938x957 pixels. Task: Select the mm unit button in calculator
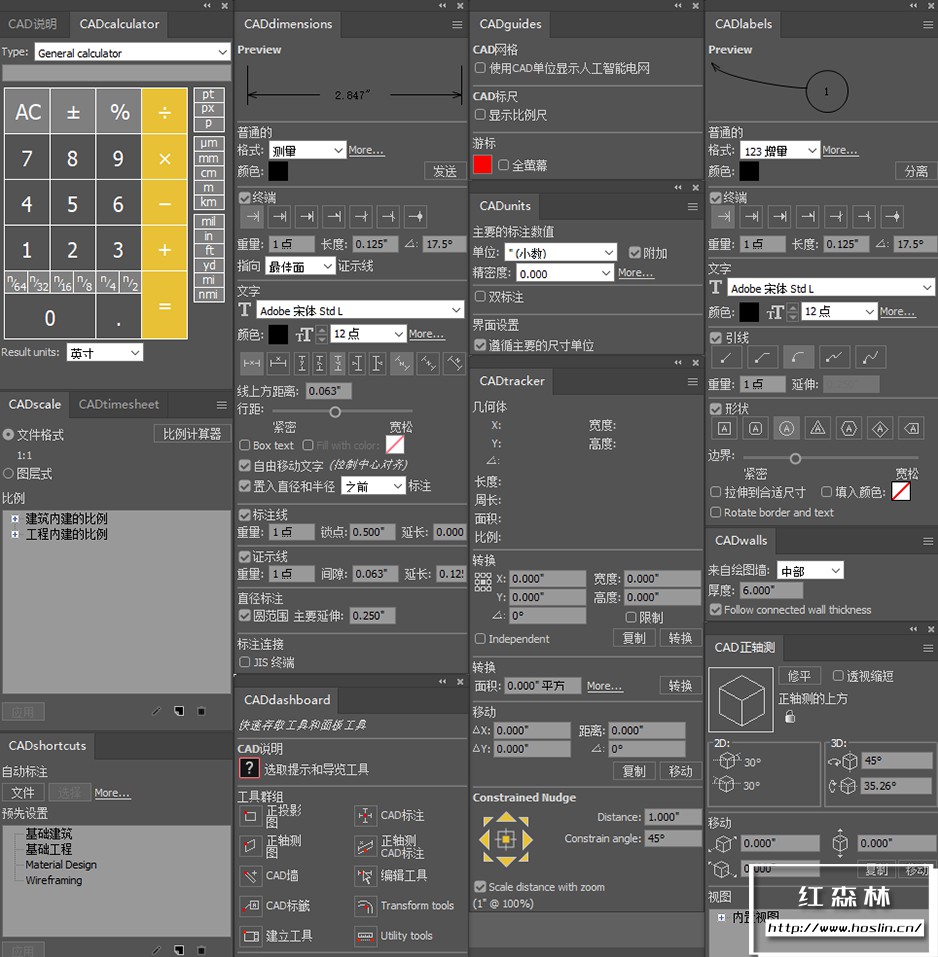(209, 158)
